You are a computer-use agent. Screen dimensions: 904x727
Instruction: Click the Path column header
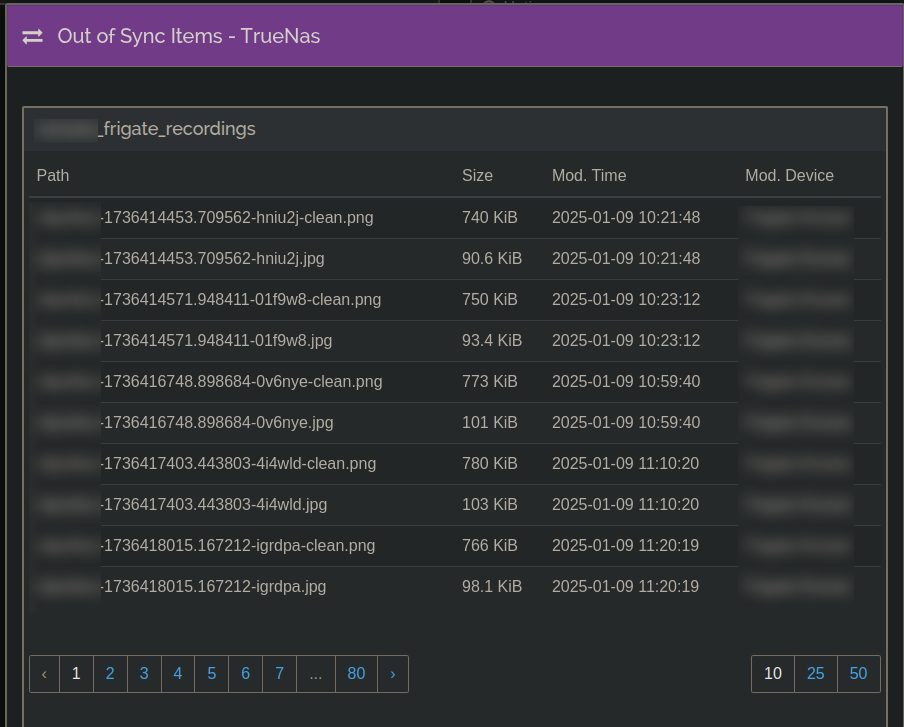coord(53,175)
